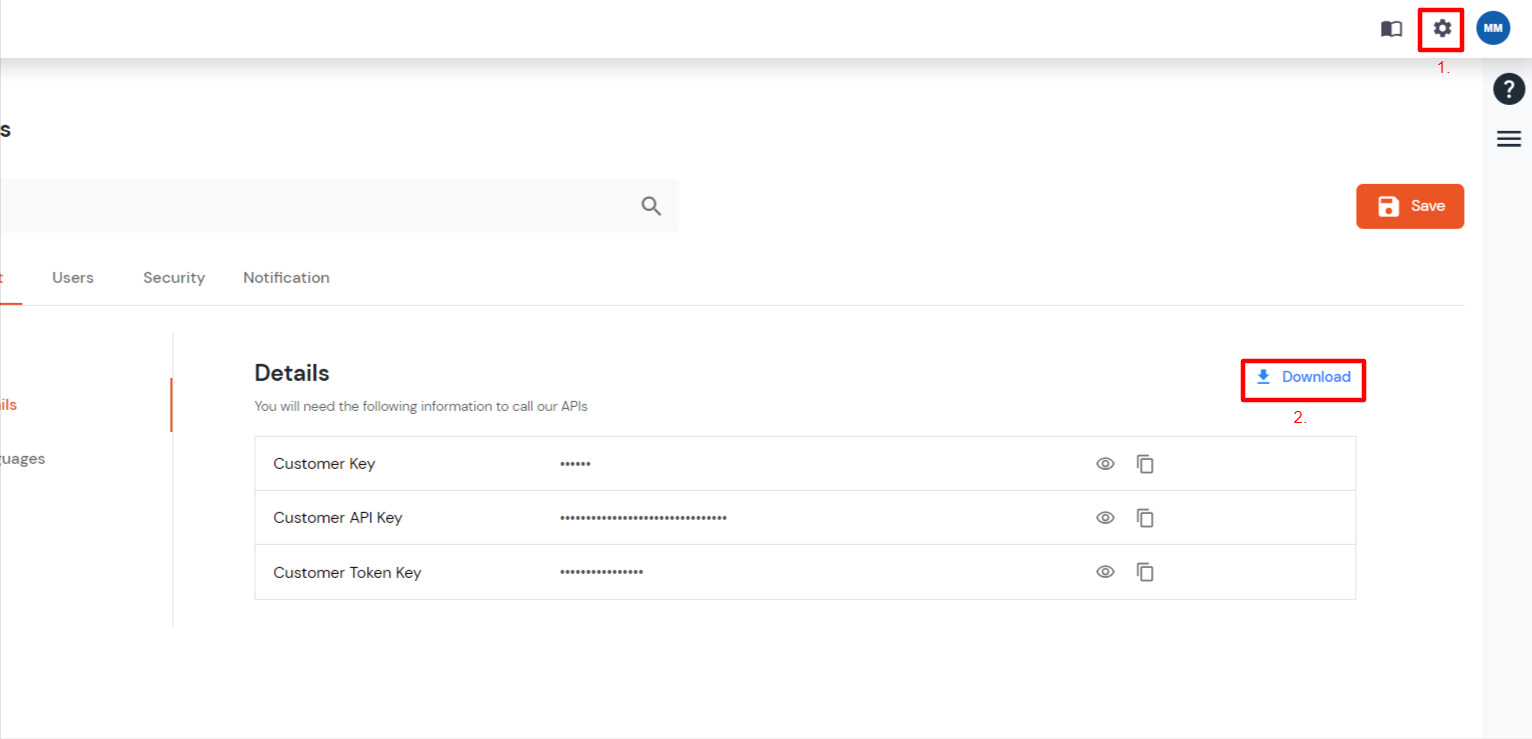
Task: Open settings via the gear icon
Action: 1442,29
